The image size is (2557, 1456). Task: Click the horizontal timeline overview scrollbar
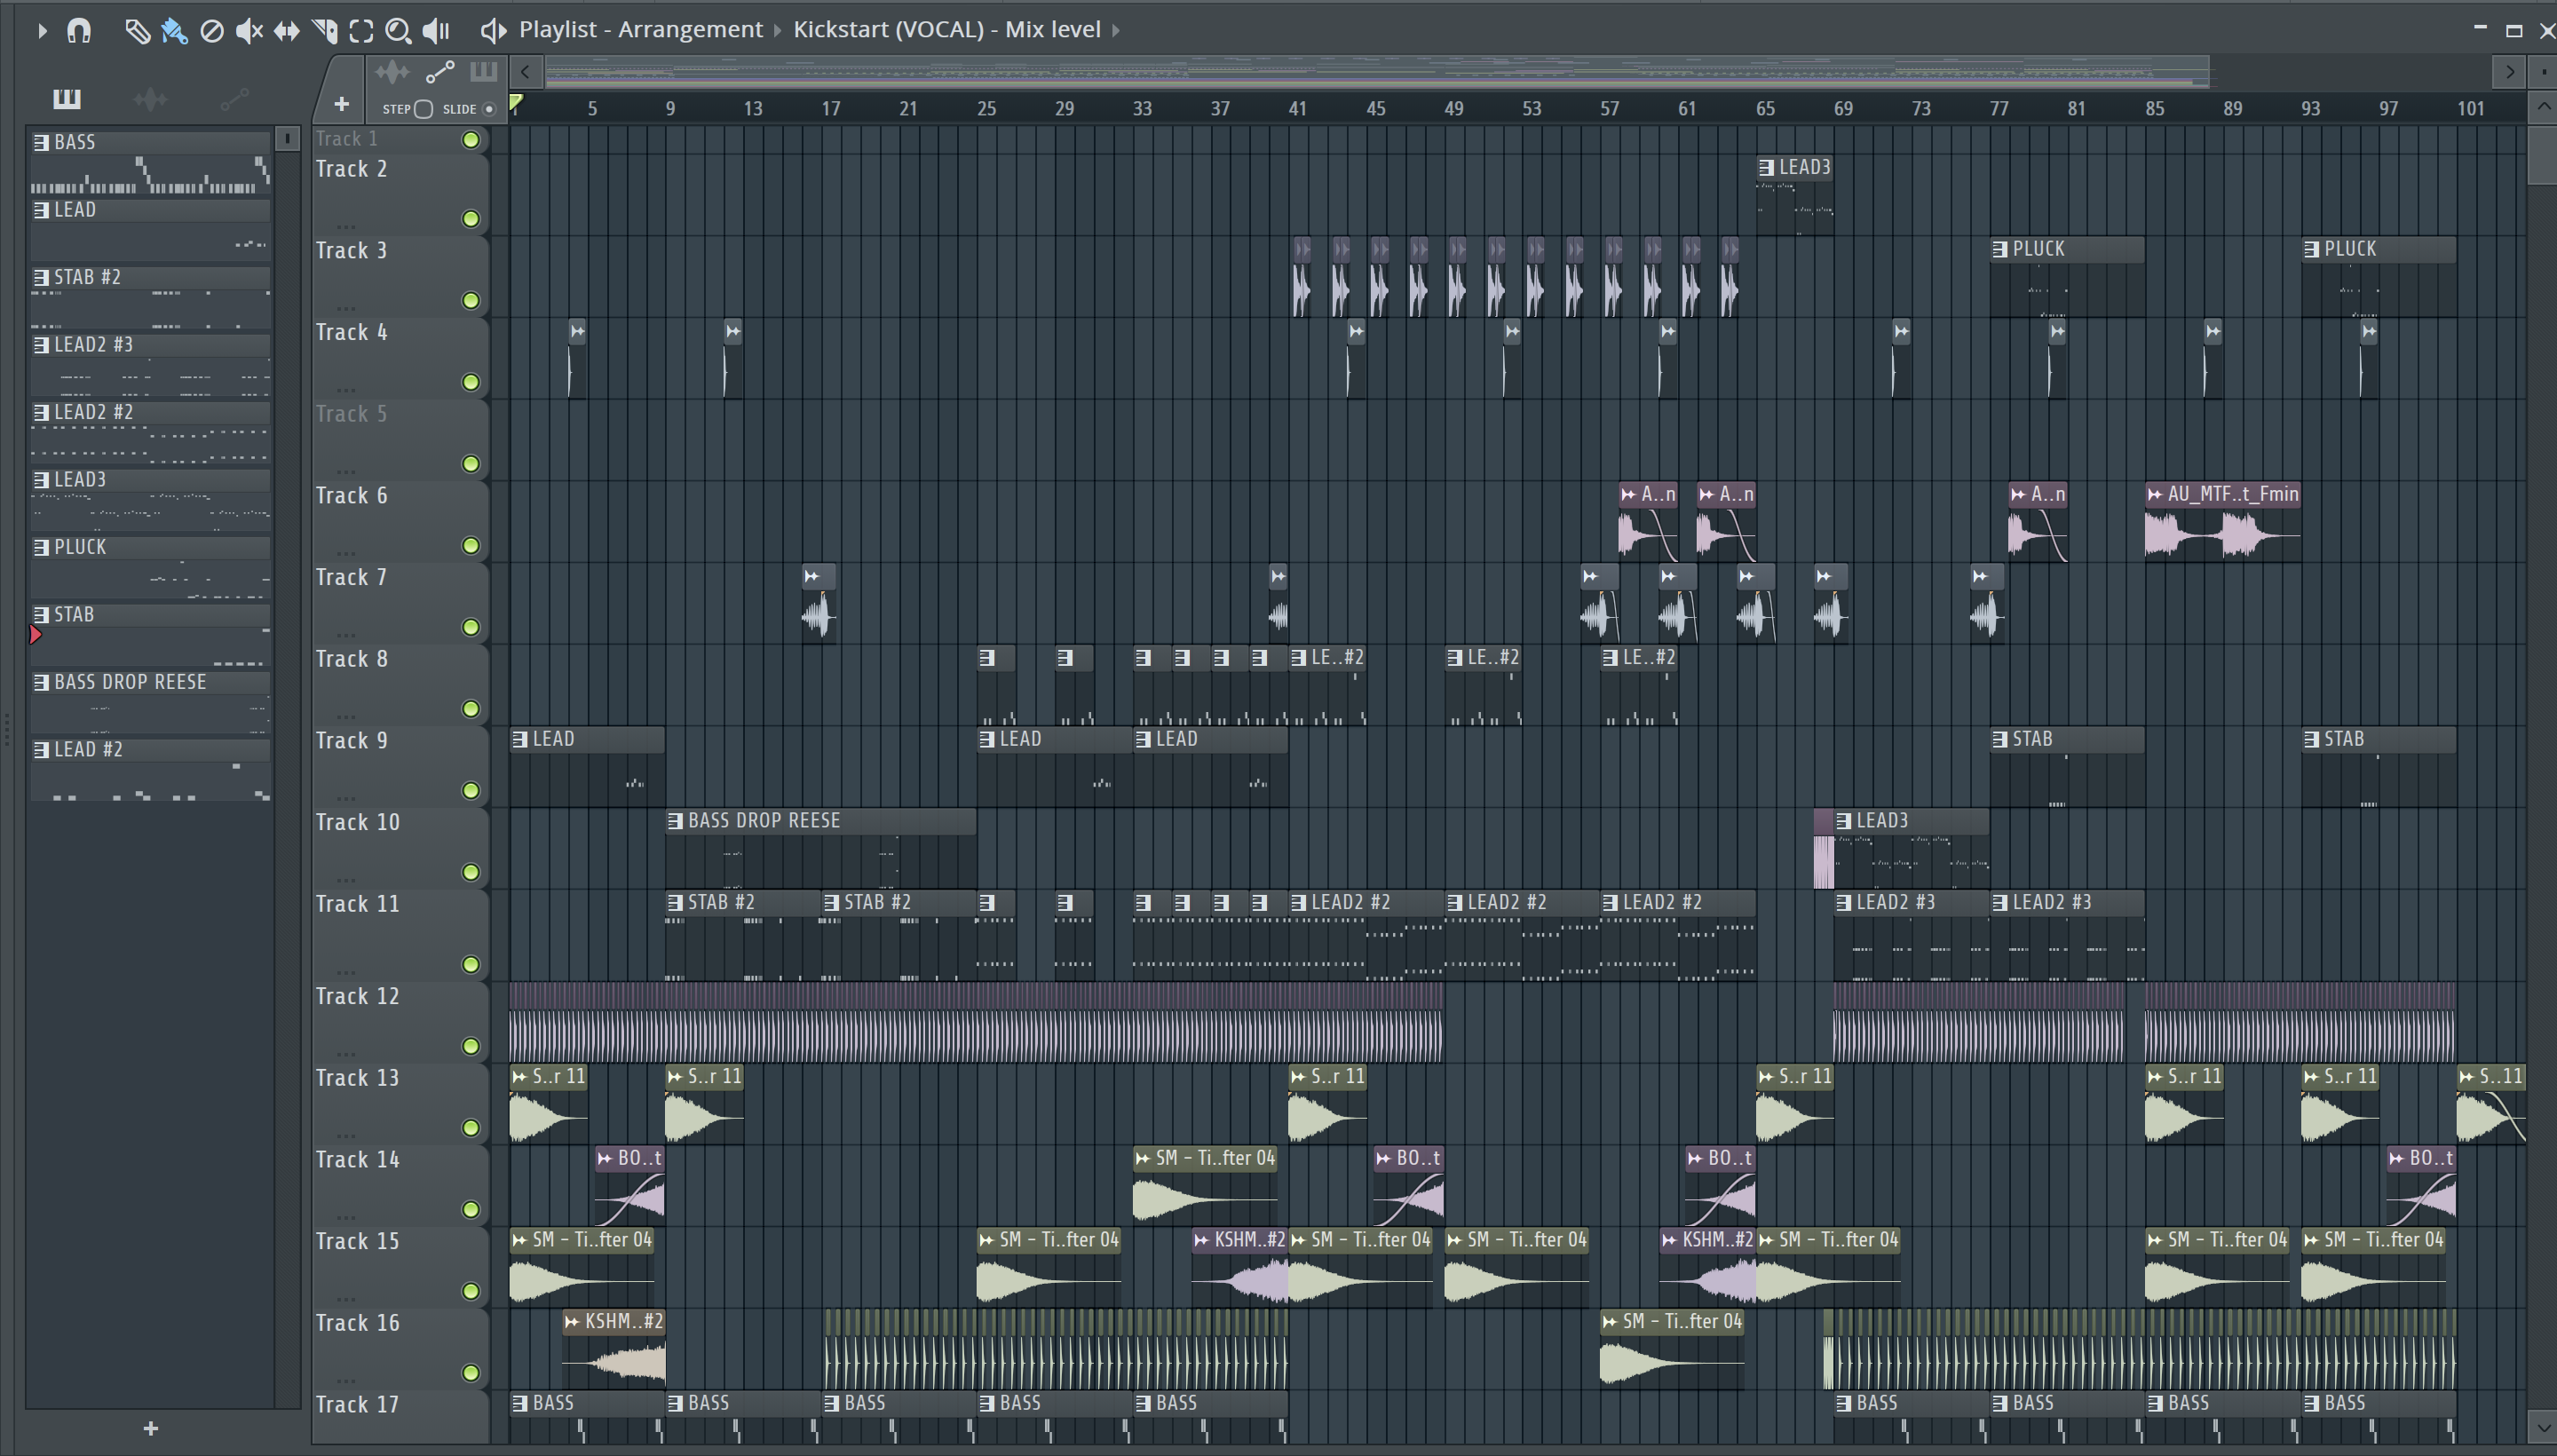pos(1377,72)
